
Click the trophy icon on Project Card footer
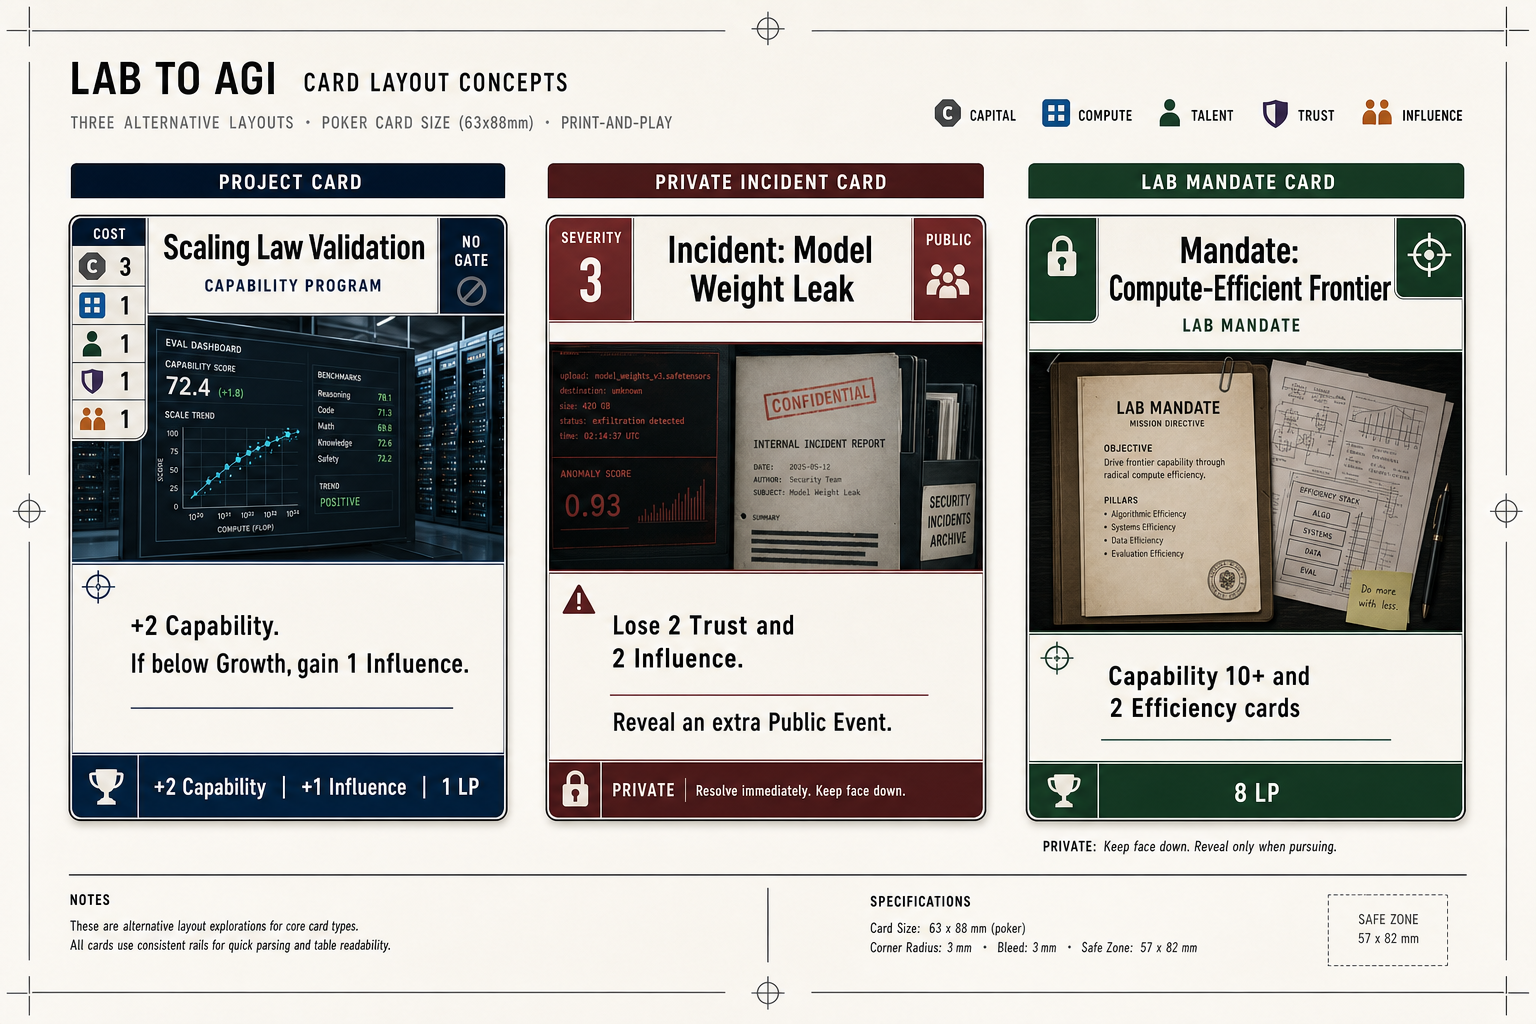tap(106, 787)
